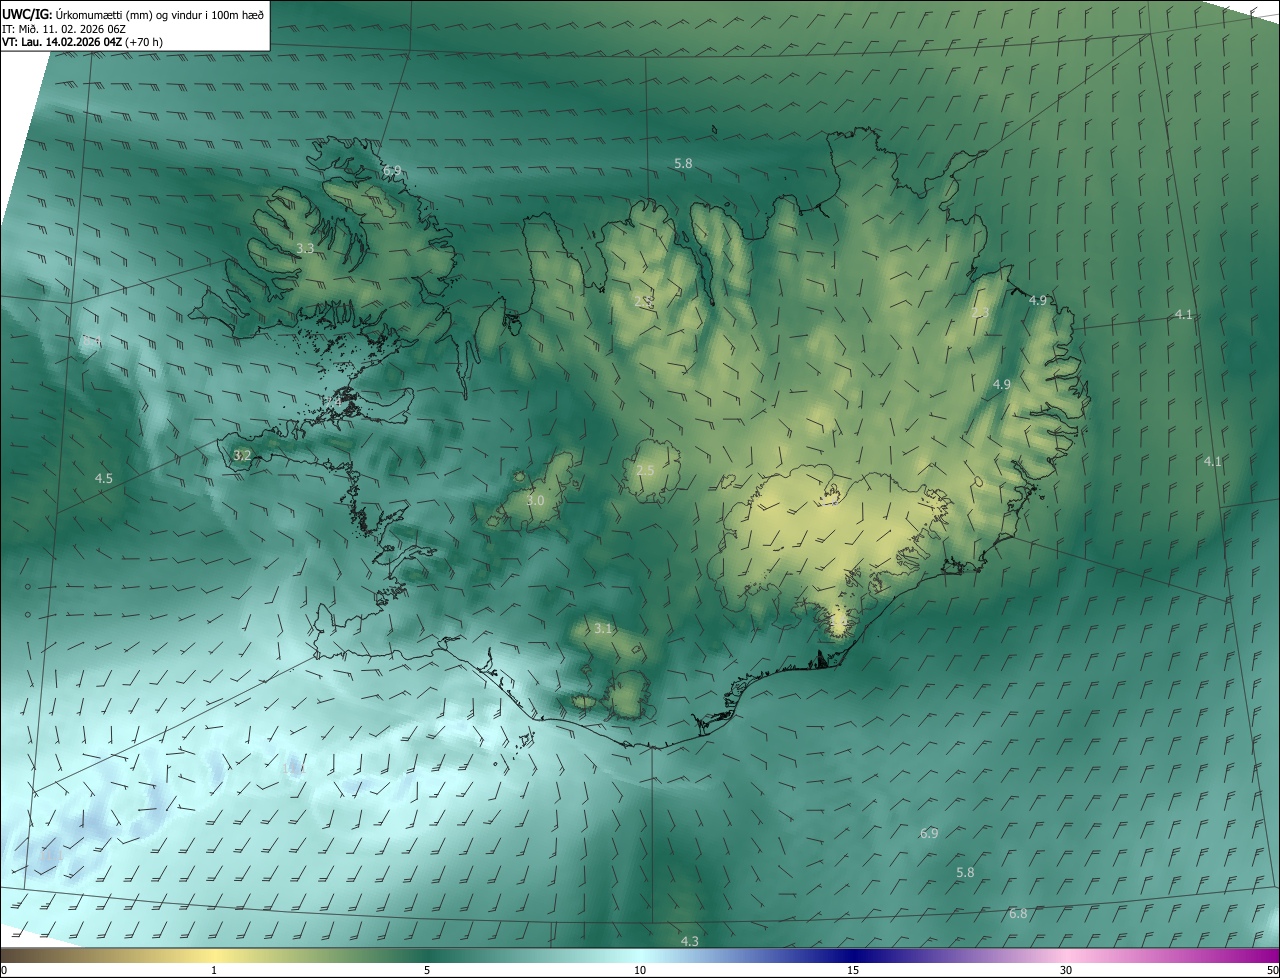The width and height of the screenshot is (1280, 978).
Task: Select the 3.2 value on Snæfellsnes peninsula
Action: click(x=242, y=455)
